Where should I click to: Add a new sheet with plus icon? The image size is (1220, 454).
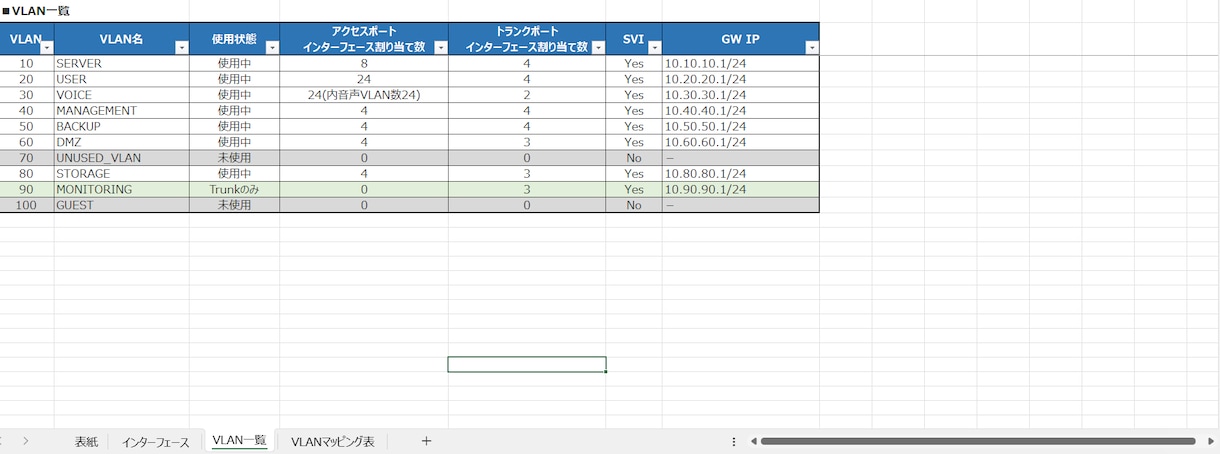426,441
